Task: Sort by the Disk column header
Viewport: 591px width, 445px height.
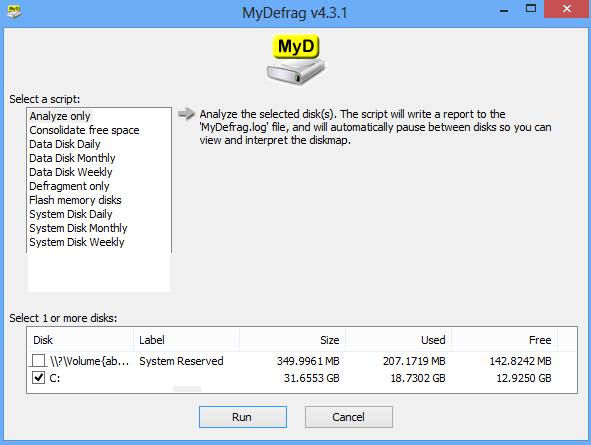Action: click(x=80, y=340)
